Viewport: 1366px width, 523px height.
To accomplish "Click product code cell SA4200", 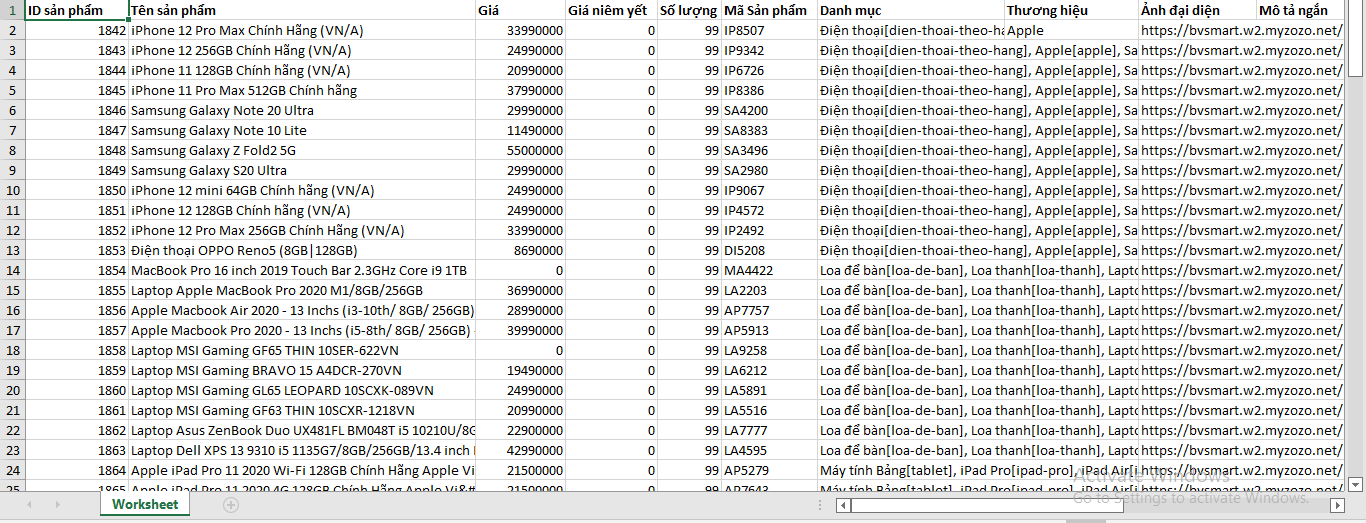I will (x=769, y=110).
